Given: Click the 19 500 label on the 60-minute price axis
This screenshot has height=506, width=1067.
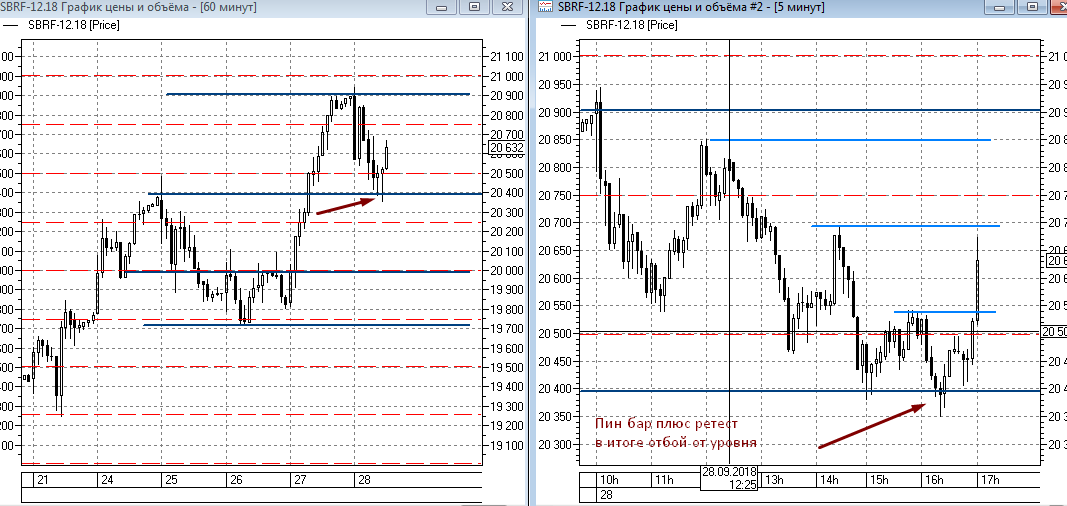Looking at the screenshot, I should (505, 368).
